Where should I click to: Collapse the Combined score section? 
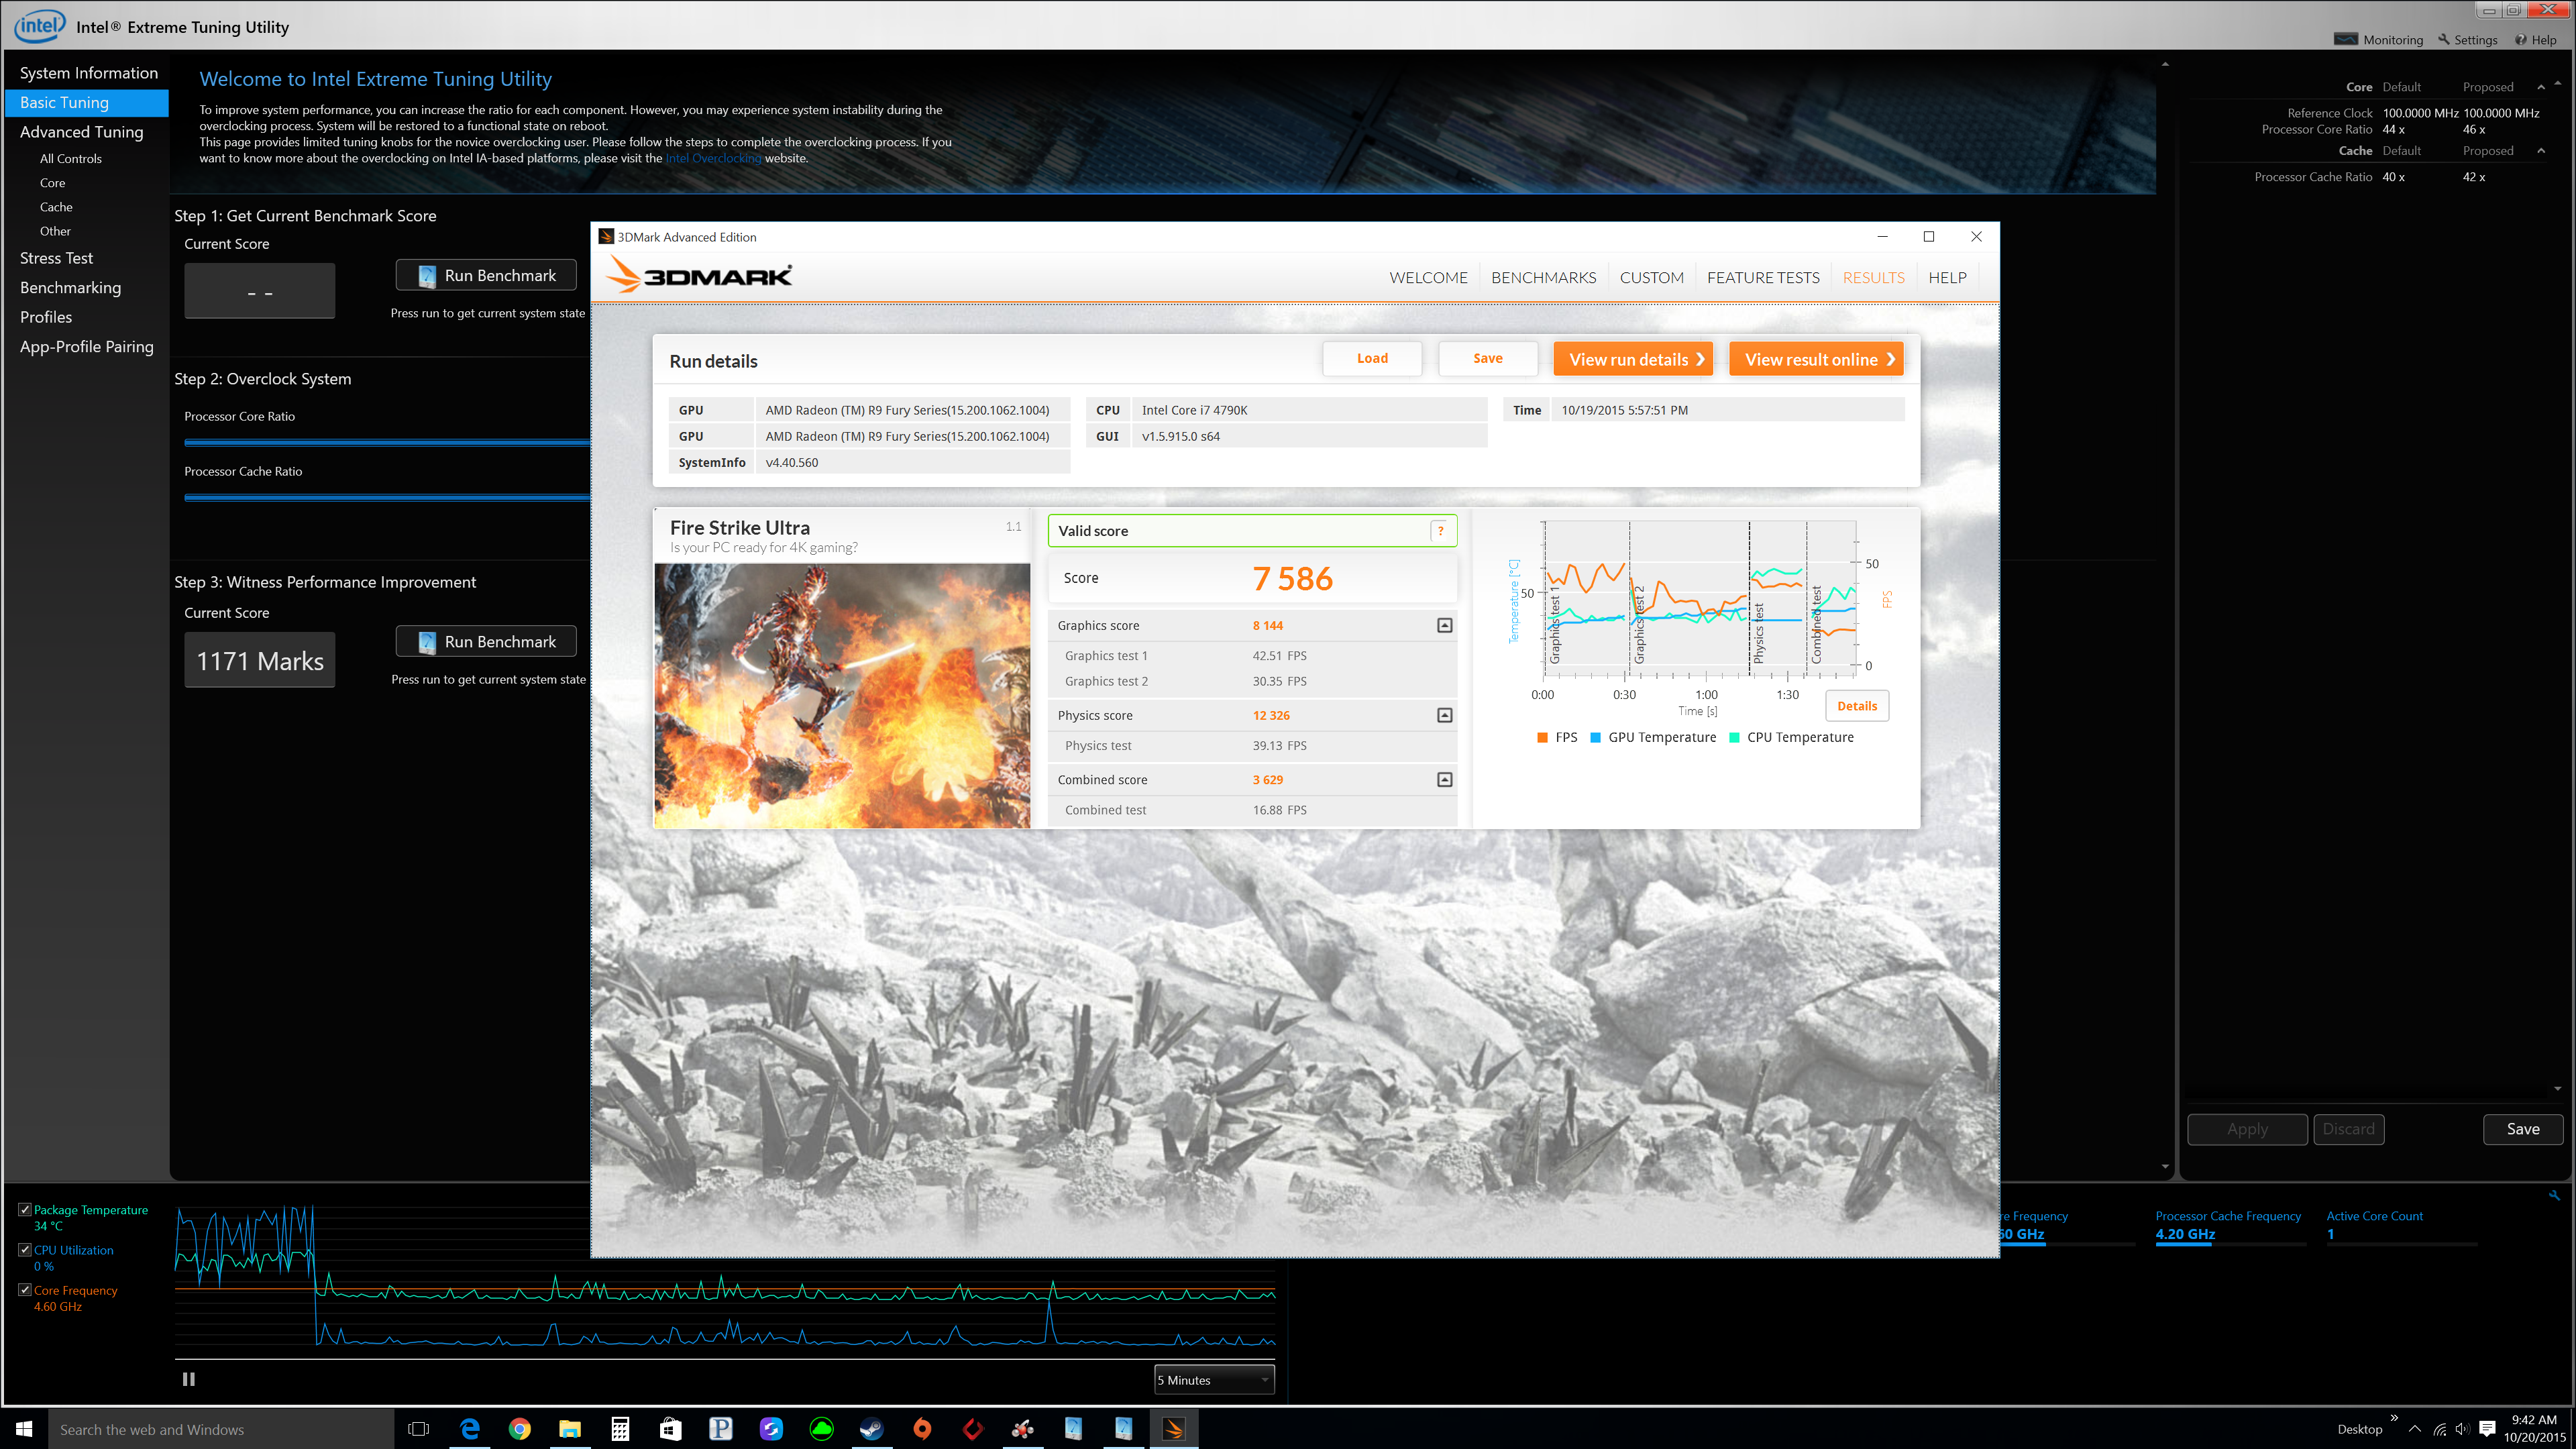point(1444,779)
